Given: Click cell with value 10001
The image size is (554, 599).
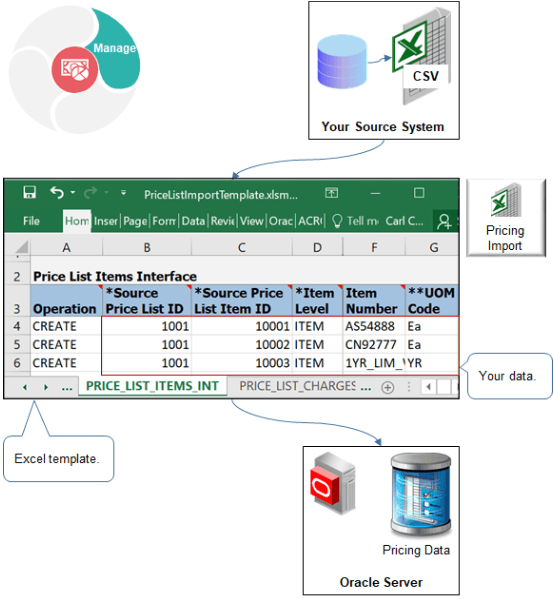Looking at the screenshot, I should [x=241, y=326].
